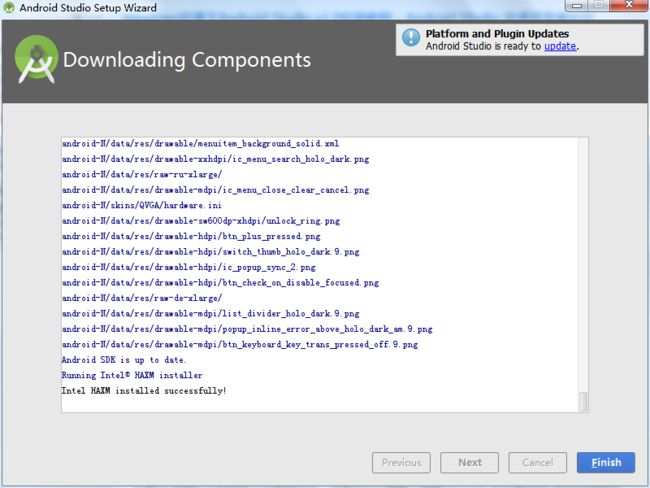Click the log scrollbar thumb
This screenshot has width=650, height=488.
pos(583,401)
